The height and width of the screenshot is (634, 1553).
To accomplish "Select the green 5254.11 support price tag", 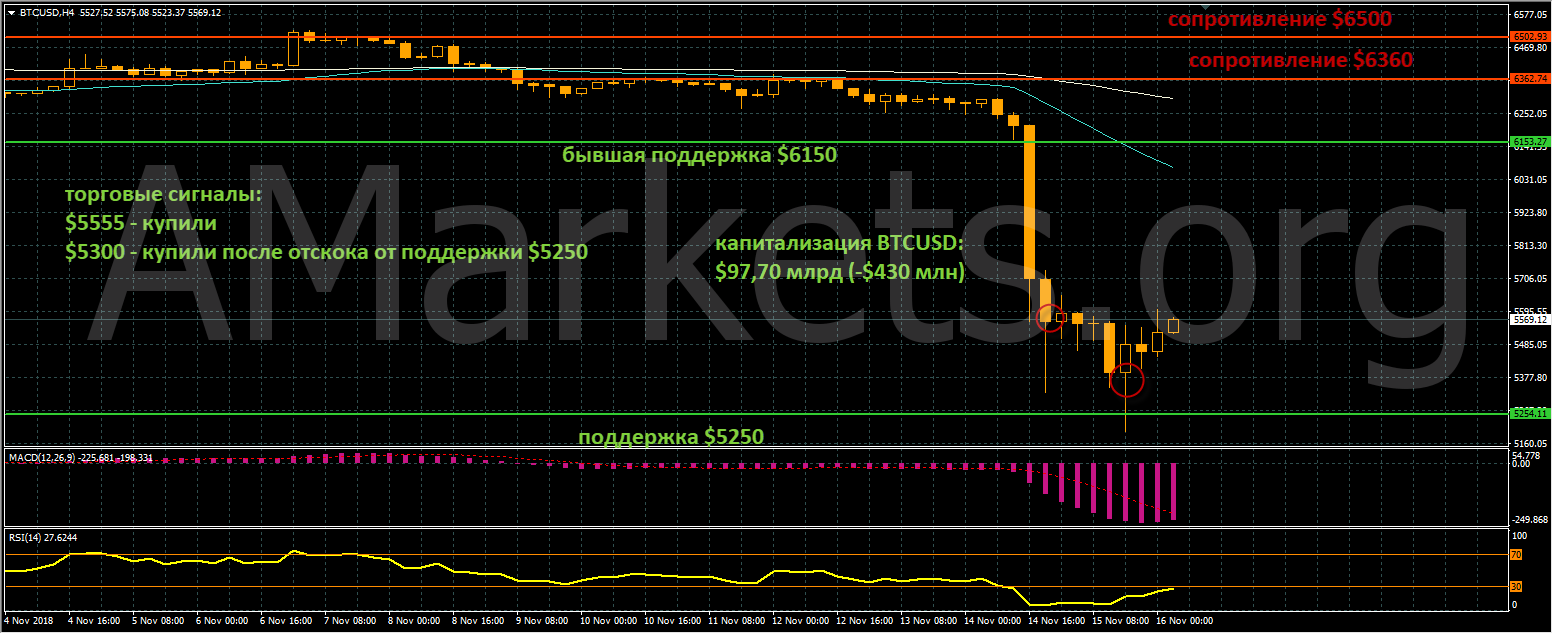I will pyautogui.click(x=1530, y=413).
